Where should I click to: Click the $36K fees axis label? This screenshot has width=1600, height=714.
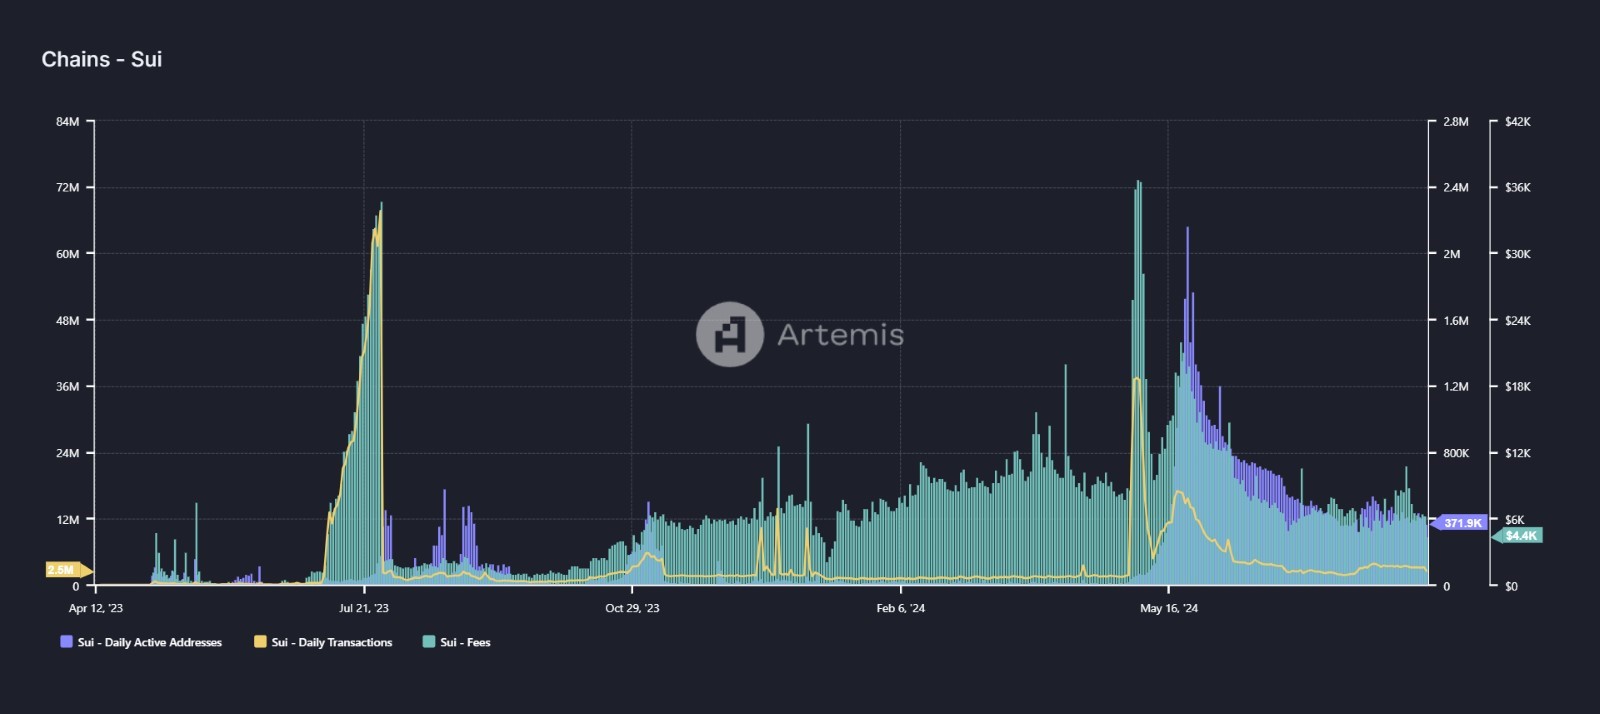pyautogui.click(x=1518, y=188)
